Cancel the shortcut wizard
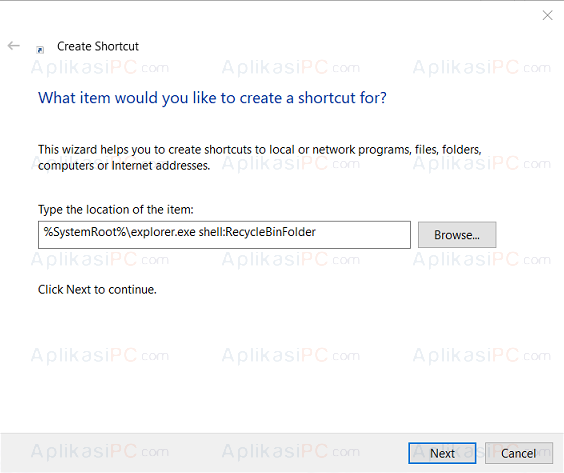The width and height of the screenshot is (564, 473). tap(518, 453)
